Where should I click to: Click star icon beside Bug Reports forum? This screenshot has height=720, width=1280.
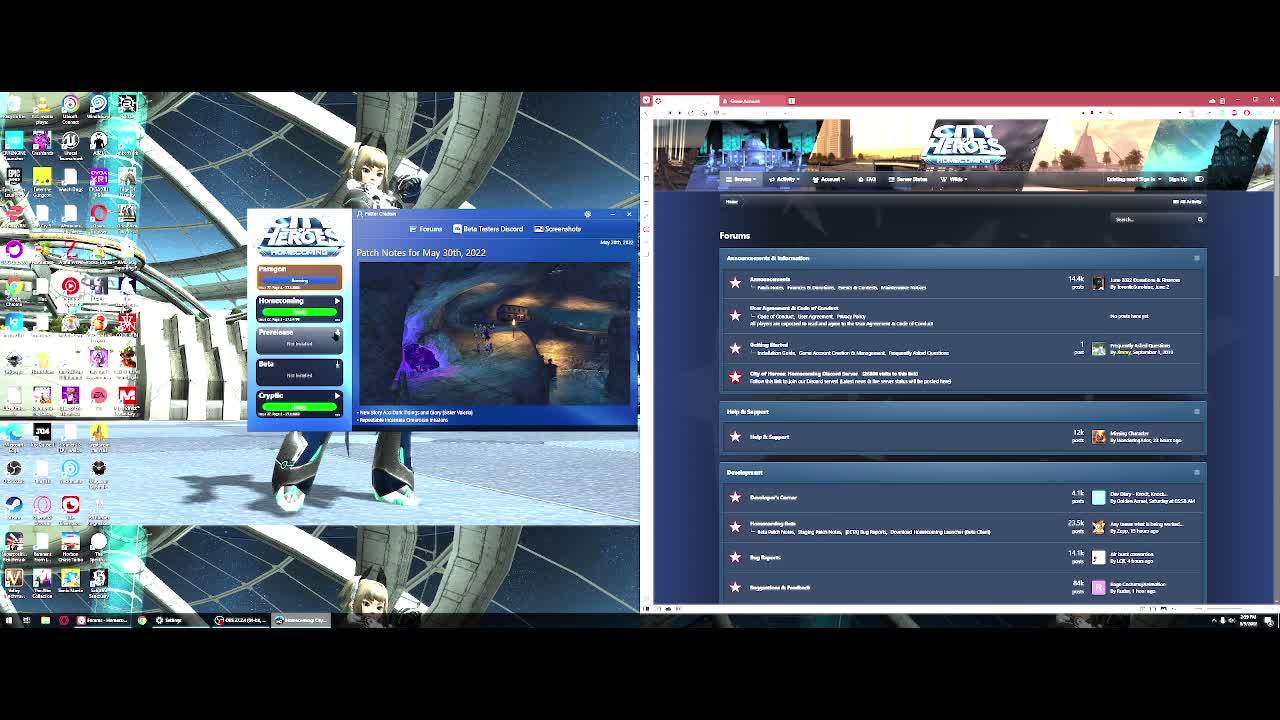tap(735, 557)
